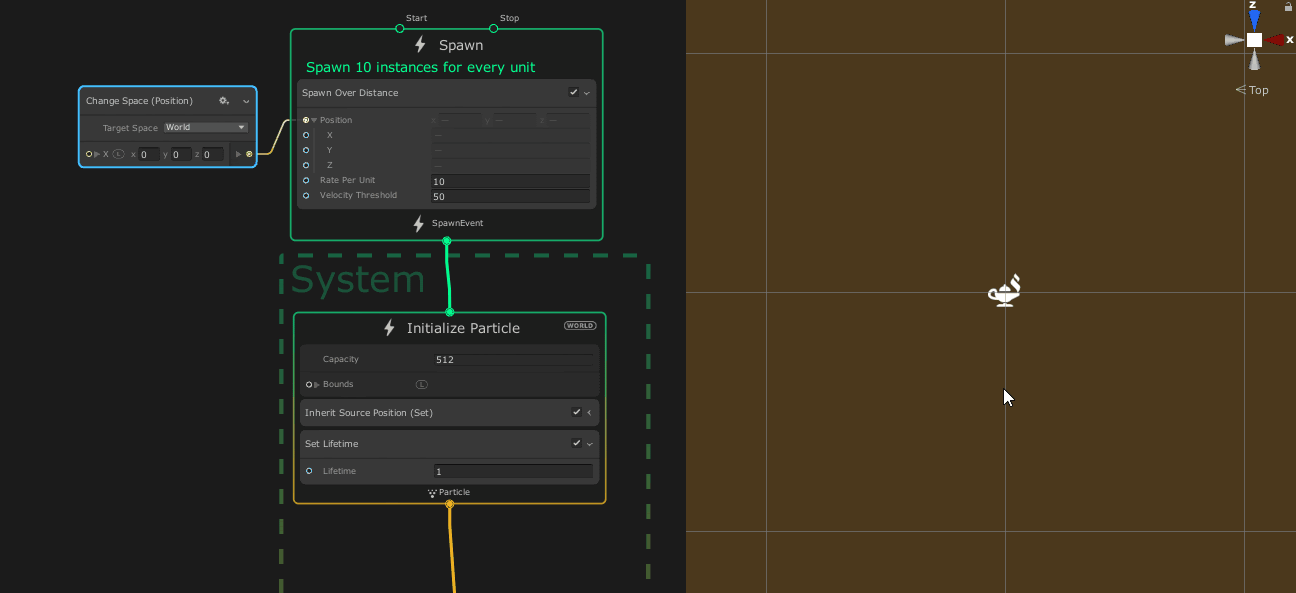This screenshot has width=1296, height=593.
Task: Click the Stop flow port on Spawn
Action: pos(494,29)
